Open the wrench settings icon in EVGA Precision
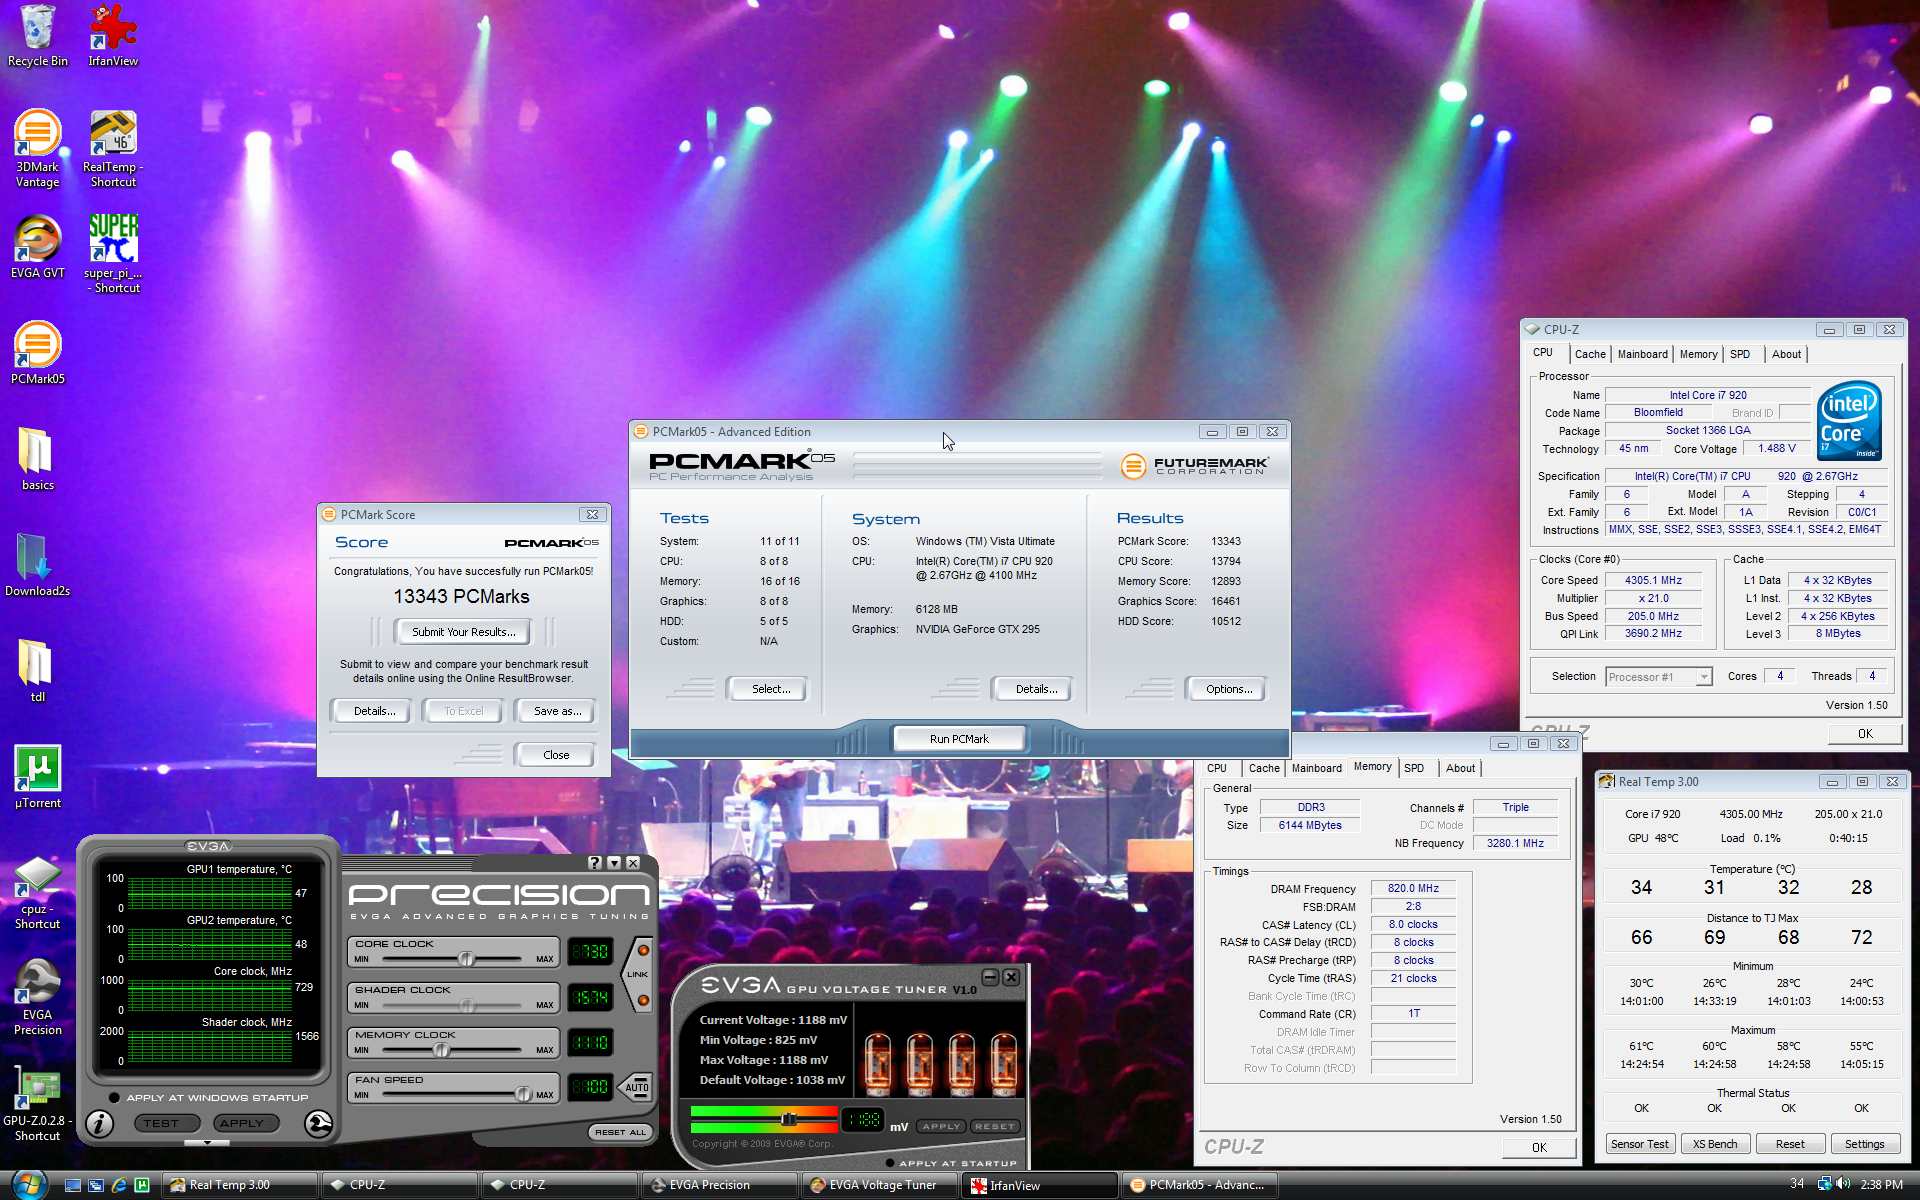The width and height of the screenshot is (1920, 1200). 318,1124
